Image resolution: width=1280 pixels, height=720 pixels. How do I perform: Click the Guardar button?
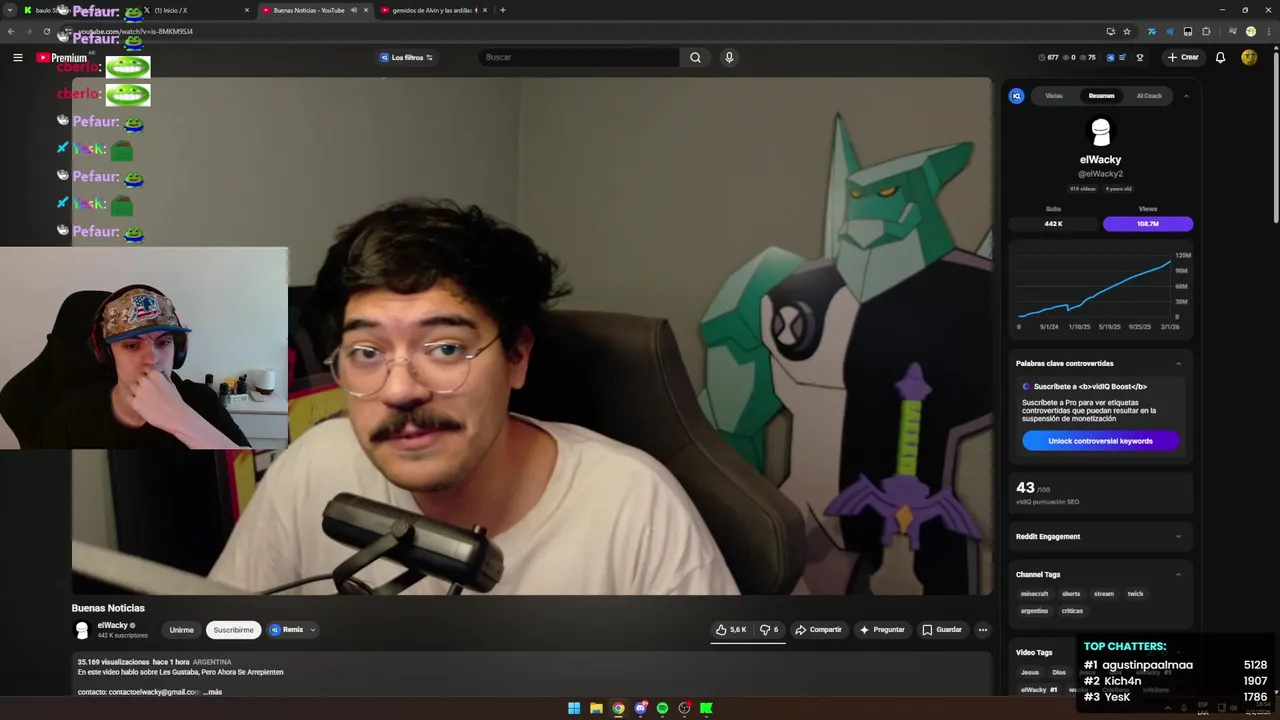tap(942, 630)
